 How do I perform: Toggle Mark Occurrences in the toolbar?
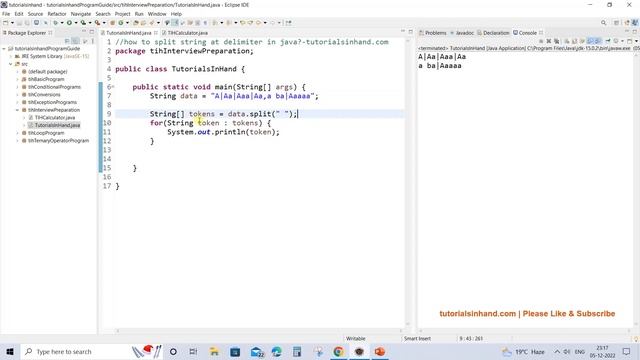pyautogui.click(x=175, y=23)
